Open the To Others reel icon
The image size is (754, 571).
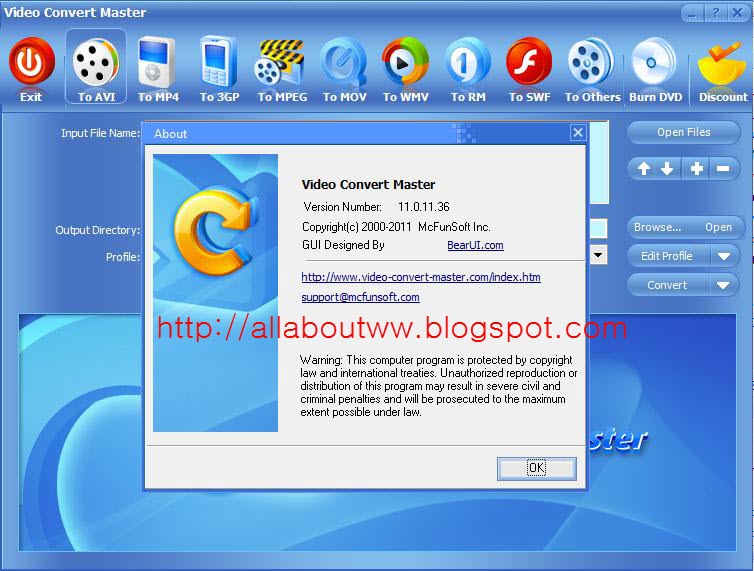click(591, 63)
